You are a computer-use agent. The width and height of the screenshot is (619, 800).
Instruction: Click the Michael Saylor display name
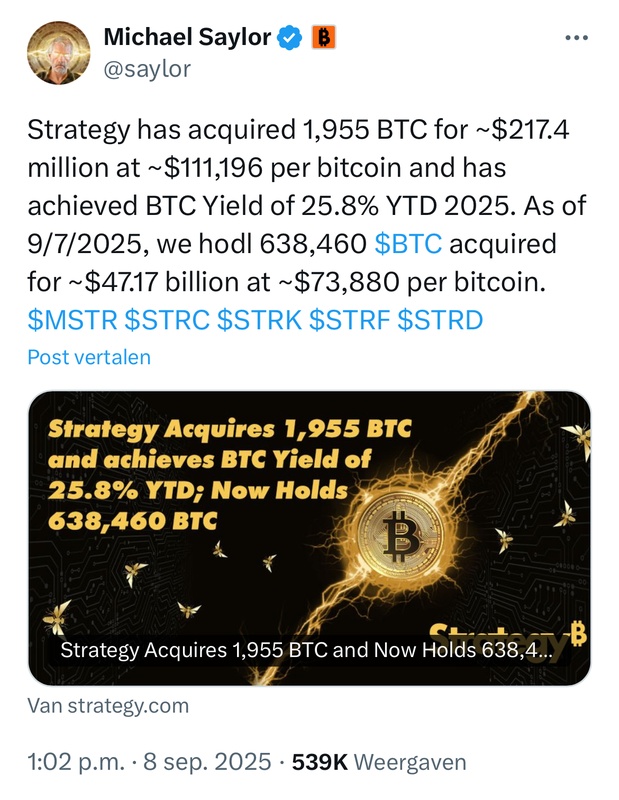coord(187,38)
